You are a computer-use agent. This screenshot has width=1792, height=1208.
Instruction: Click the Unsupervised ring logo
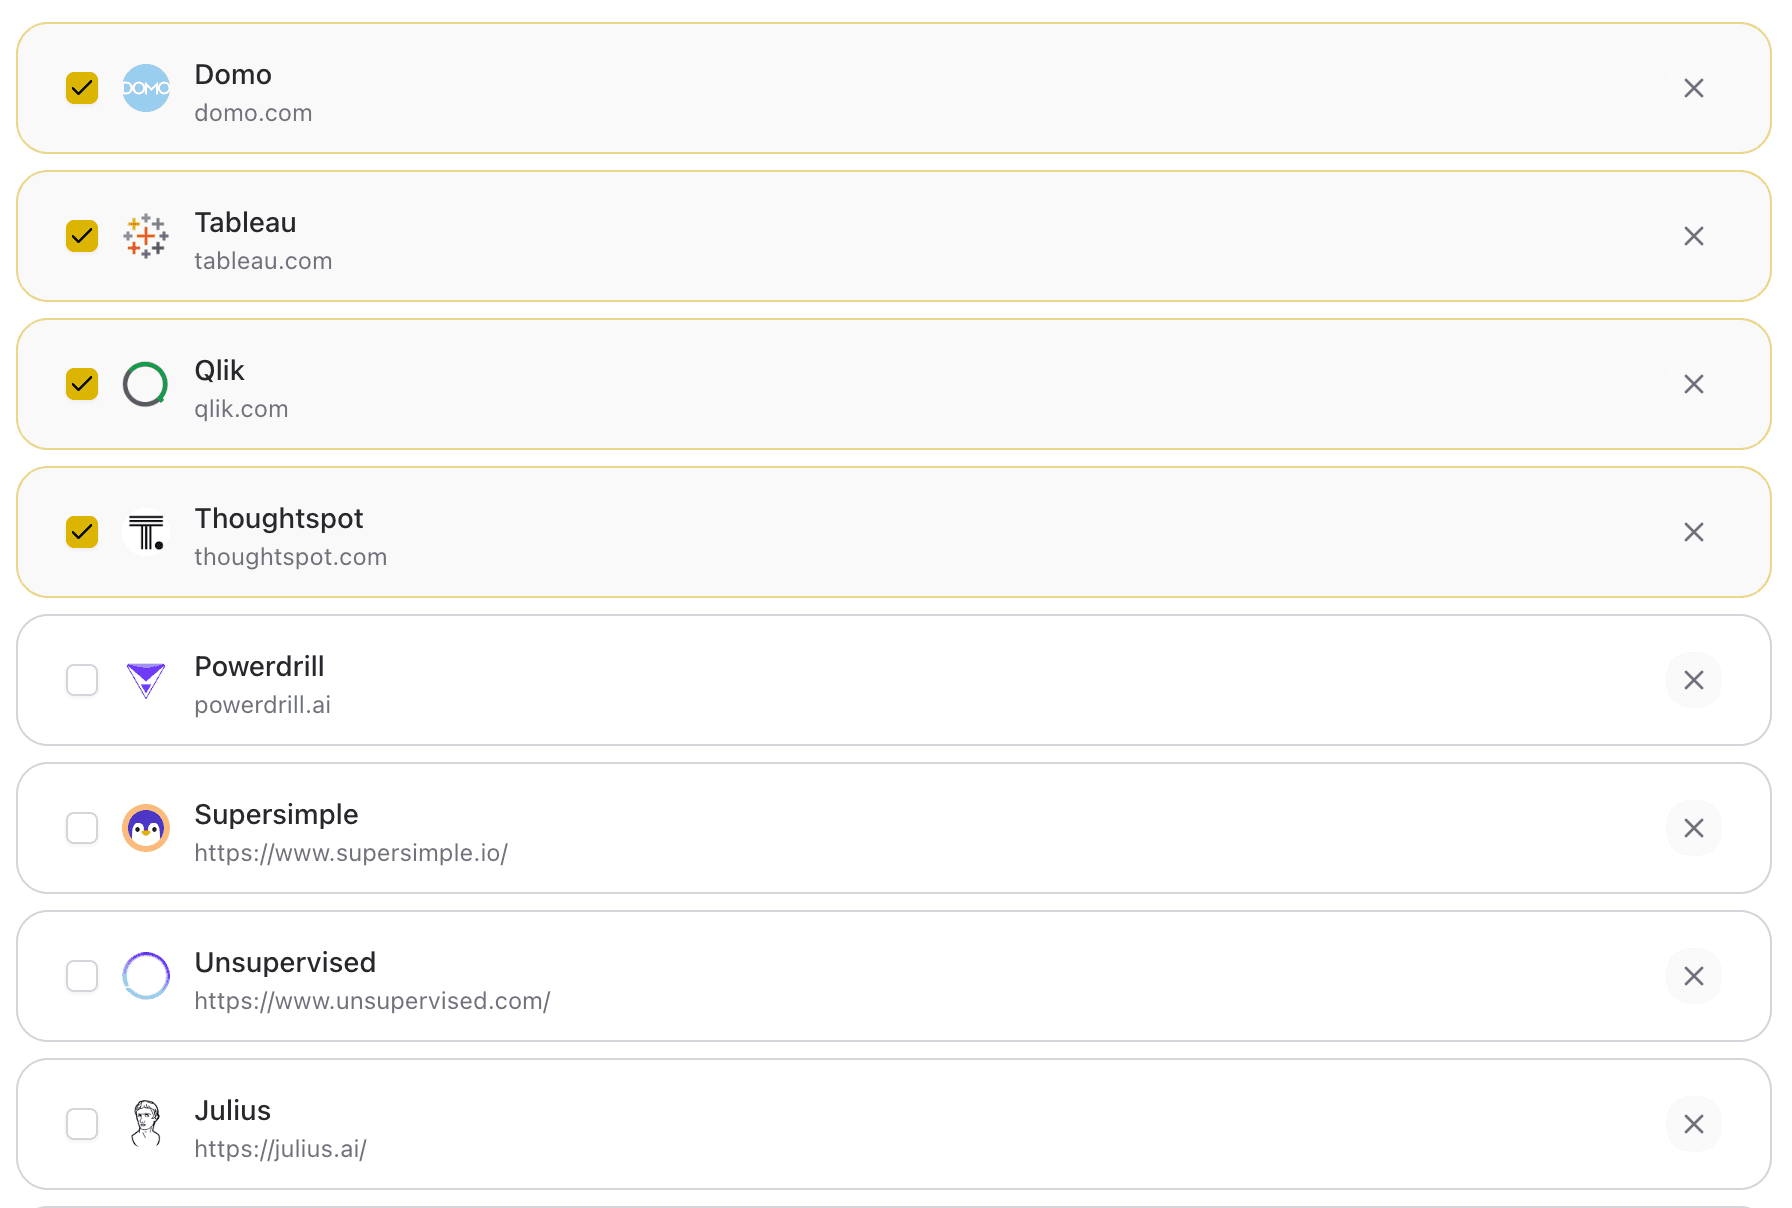tap(146, 976)
